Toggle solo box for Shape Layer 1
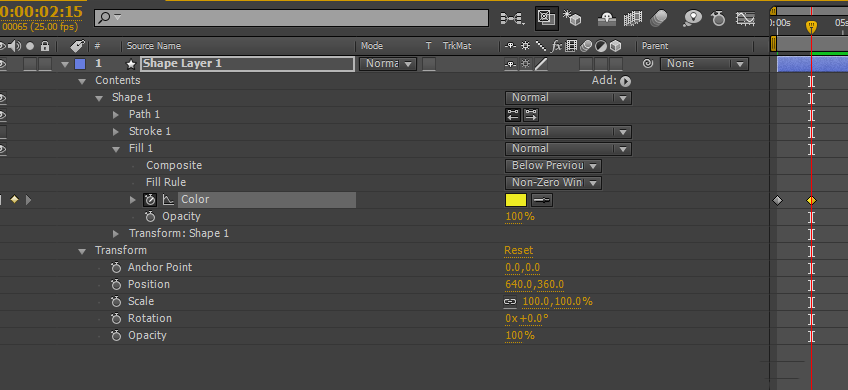Screen dimensions: 848x390 pos(30,64)
